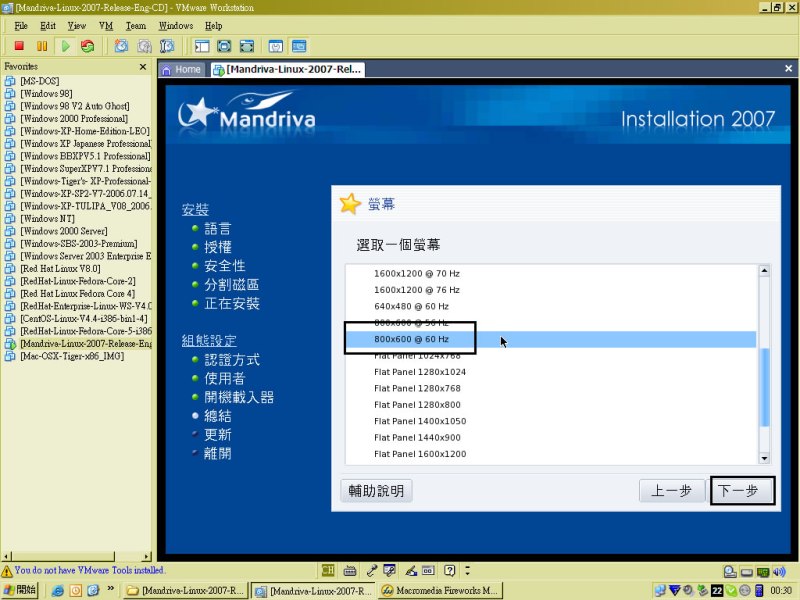800x600 pixels.
Task: Open Macromedia Fireworks taskbar button
Action: (441, 590)
